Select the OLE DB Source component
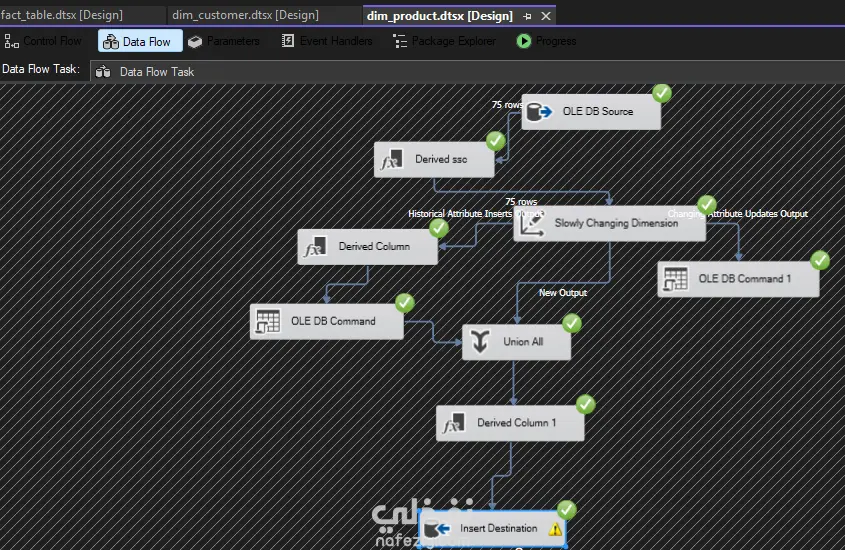The image size is (845, 550). coord(591,112)
